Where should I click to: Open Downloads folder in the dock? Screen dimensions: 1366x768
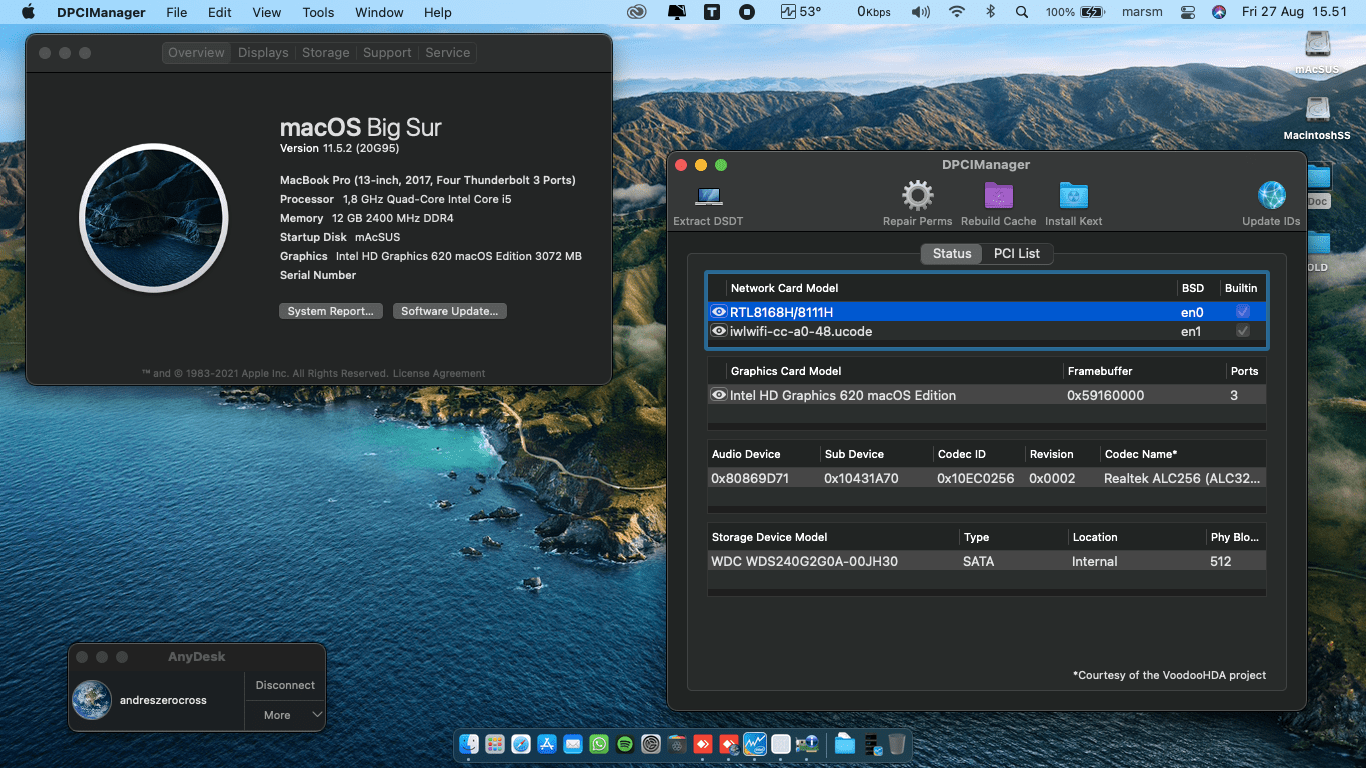click(x=845, y=744)
